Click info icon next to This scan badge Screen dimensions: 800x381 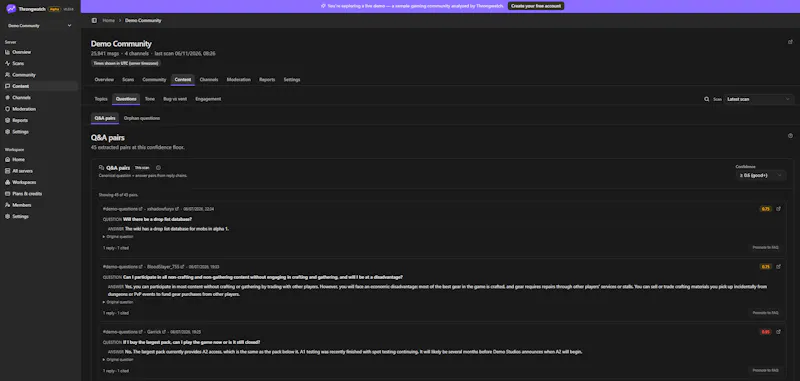click(x=158, y=167)
